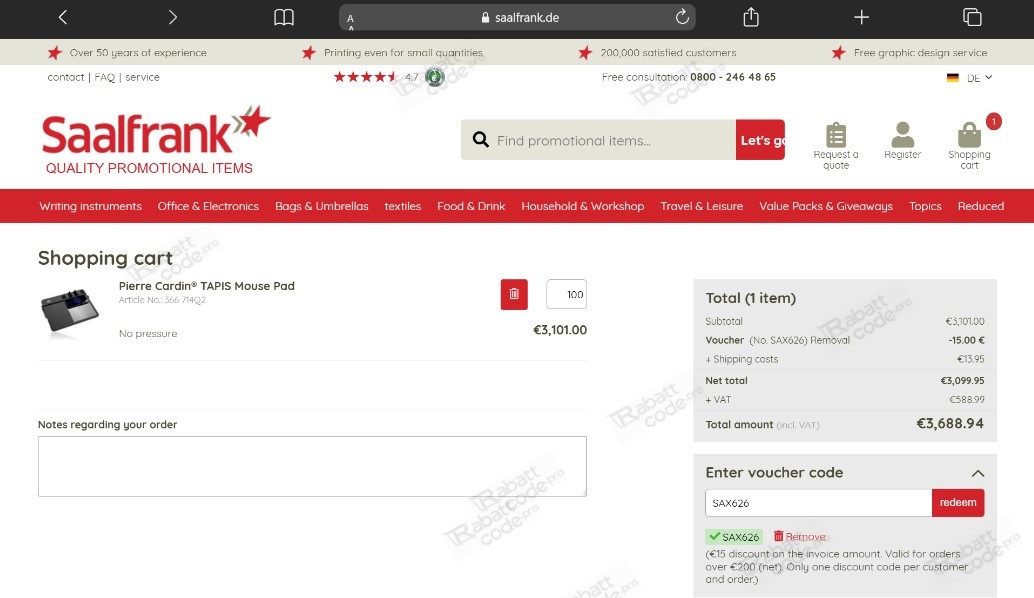Open the Household & Workshop menu
Screen dimensions: 1034x598
coord(583,206)
